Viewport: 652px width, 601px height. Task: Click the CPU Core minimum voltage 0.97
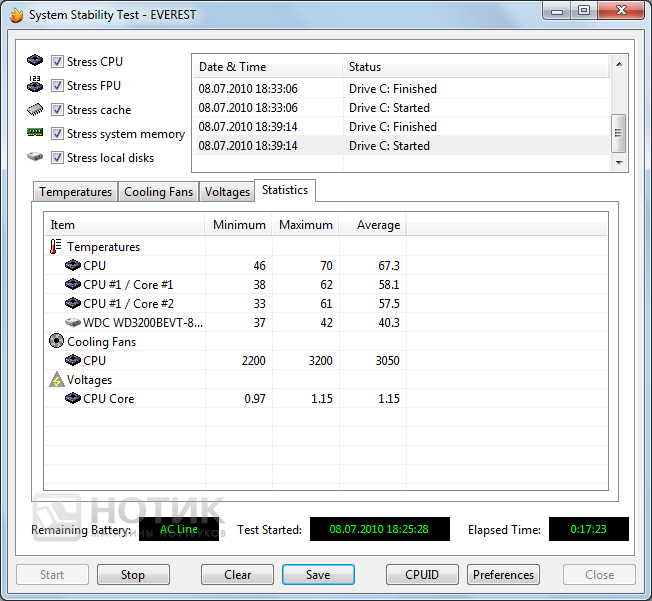point(255,399)
